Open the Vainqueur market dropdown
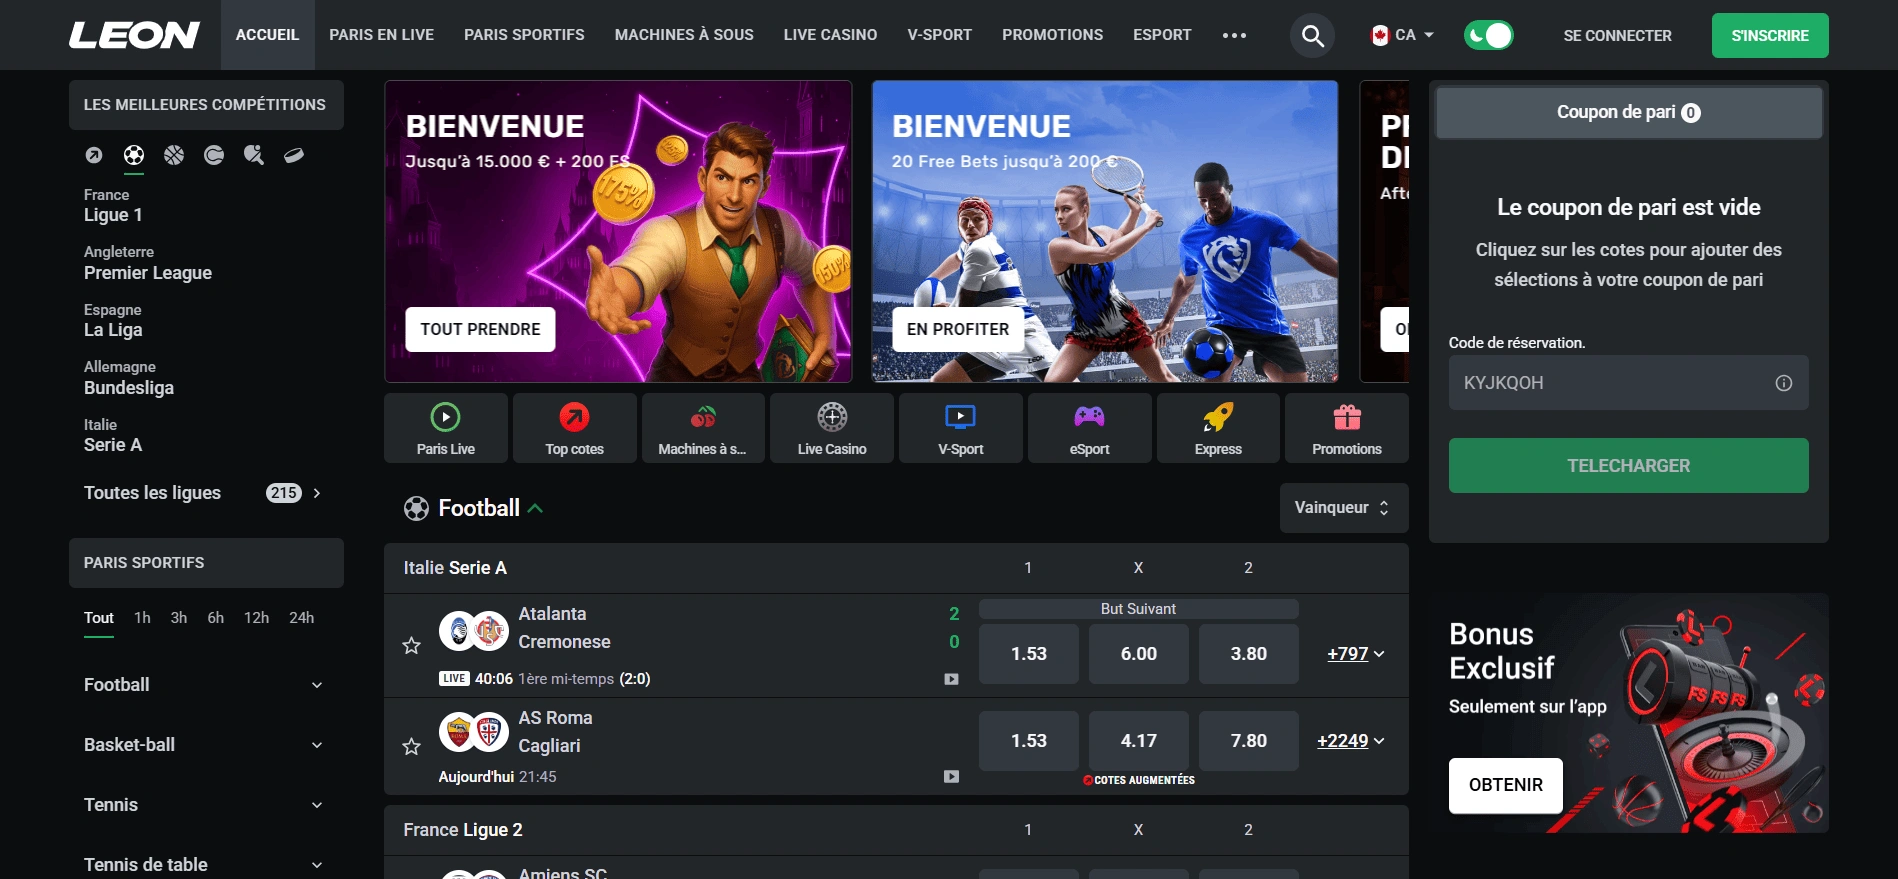This screenshot has width=1898, height=879. (x=1343, y=508)
